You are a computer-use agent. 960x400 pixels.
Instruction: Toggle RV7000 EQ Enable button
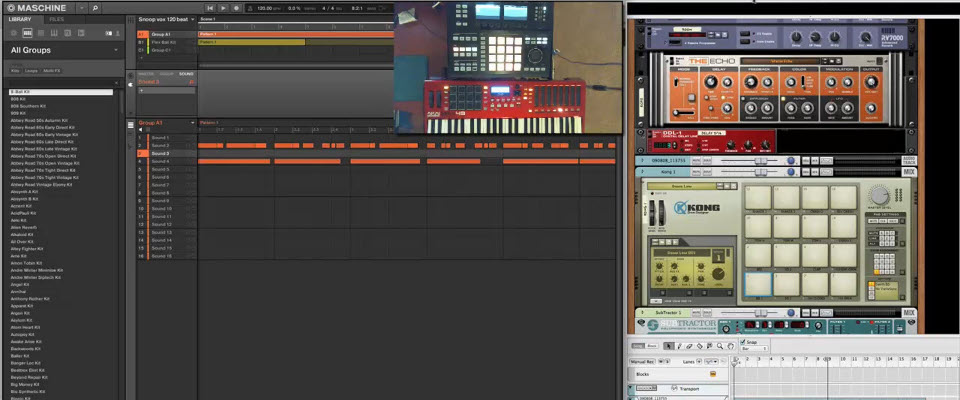tap(745, 33)
